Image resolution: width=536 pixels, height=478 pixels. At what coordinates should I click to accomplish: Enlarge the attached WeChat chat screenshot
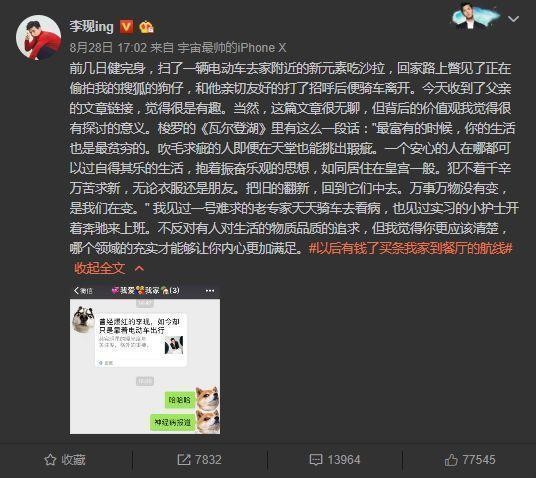tap(145, 359)
